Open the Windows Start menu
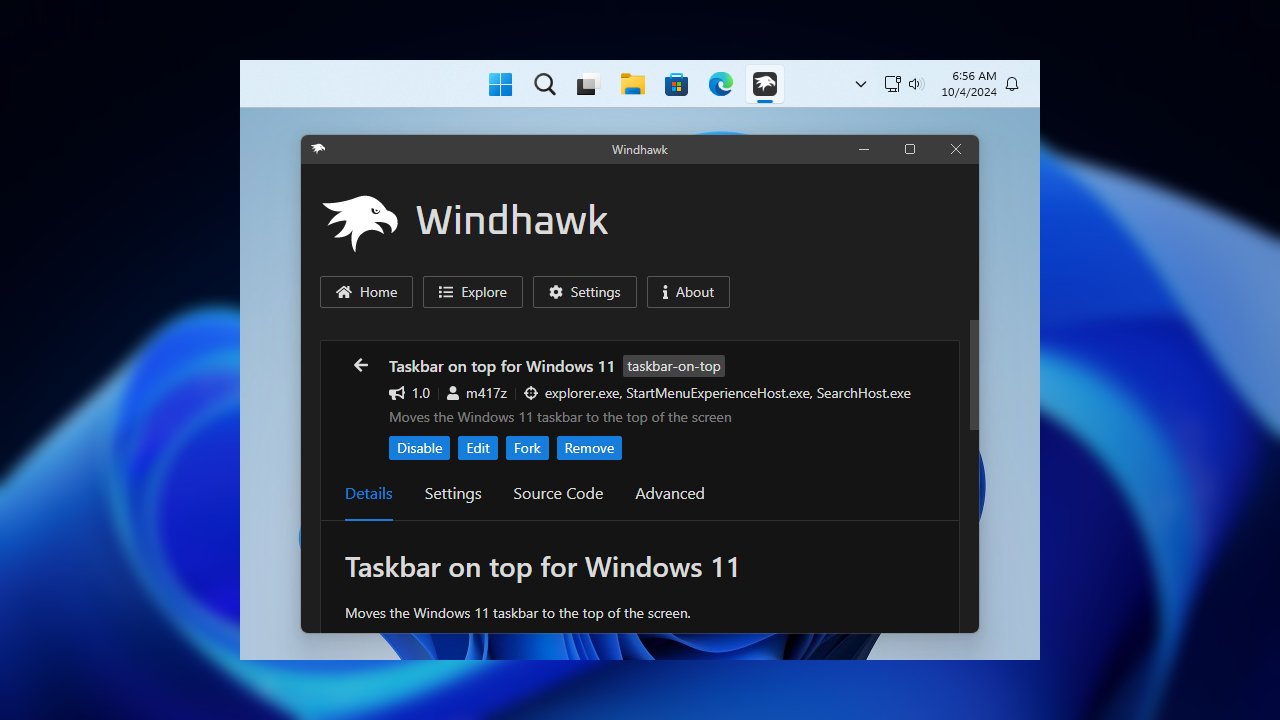 [x=501, y=85]
